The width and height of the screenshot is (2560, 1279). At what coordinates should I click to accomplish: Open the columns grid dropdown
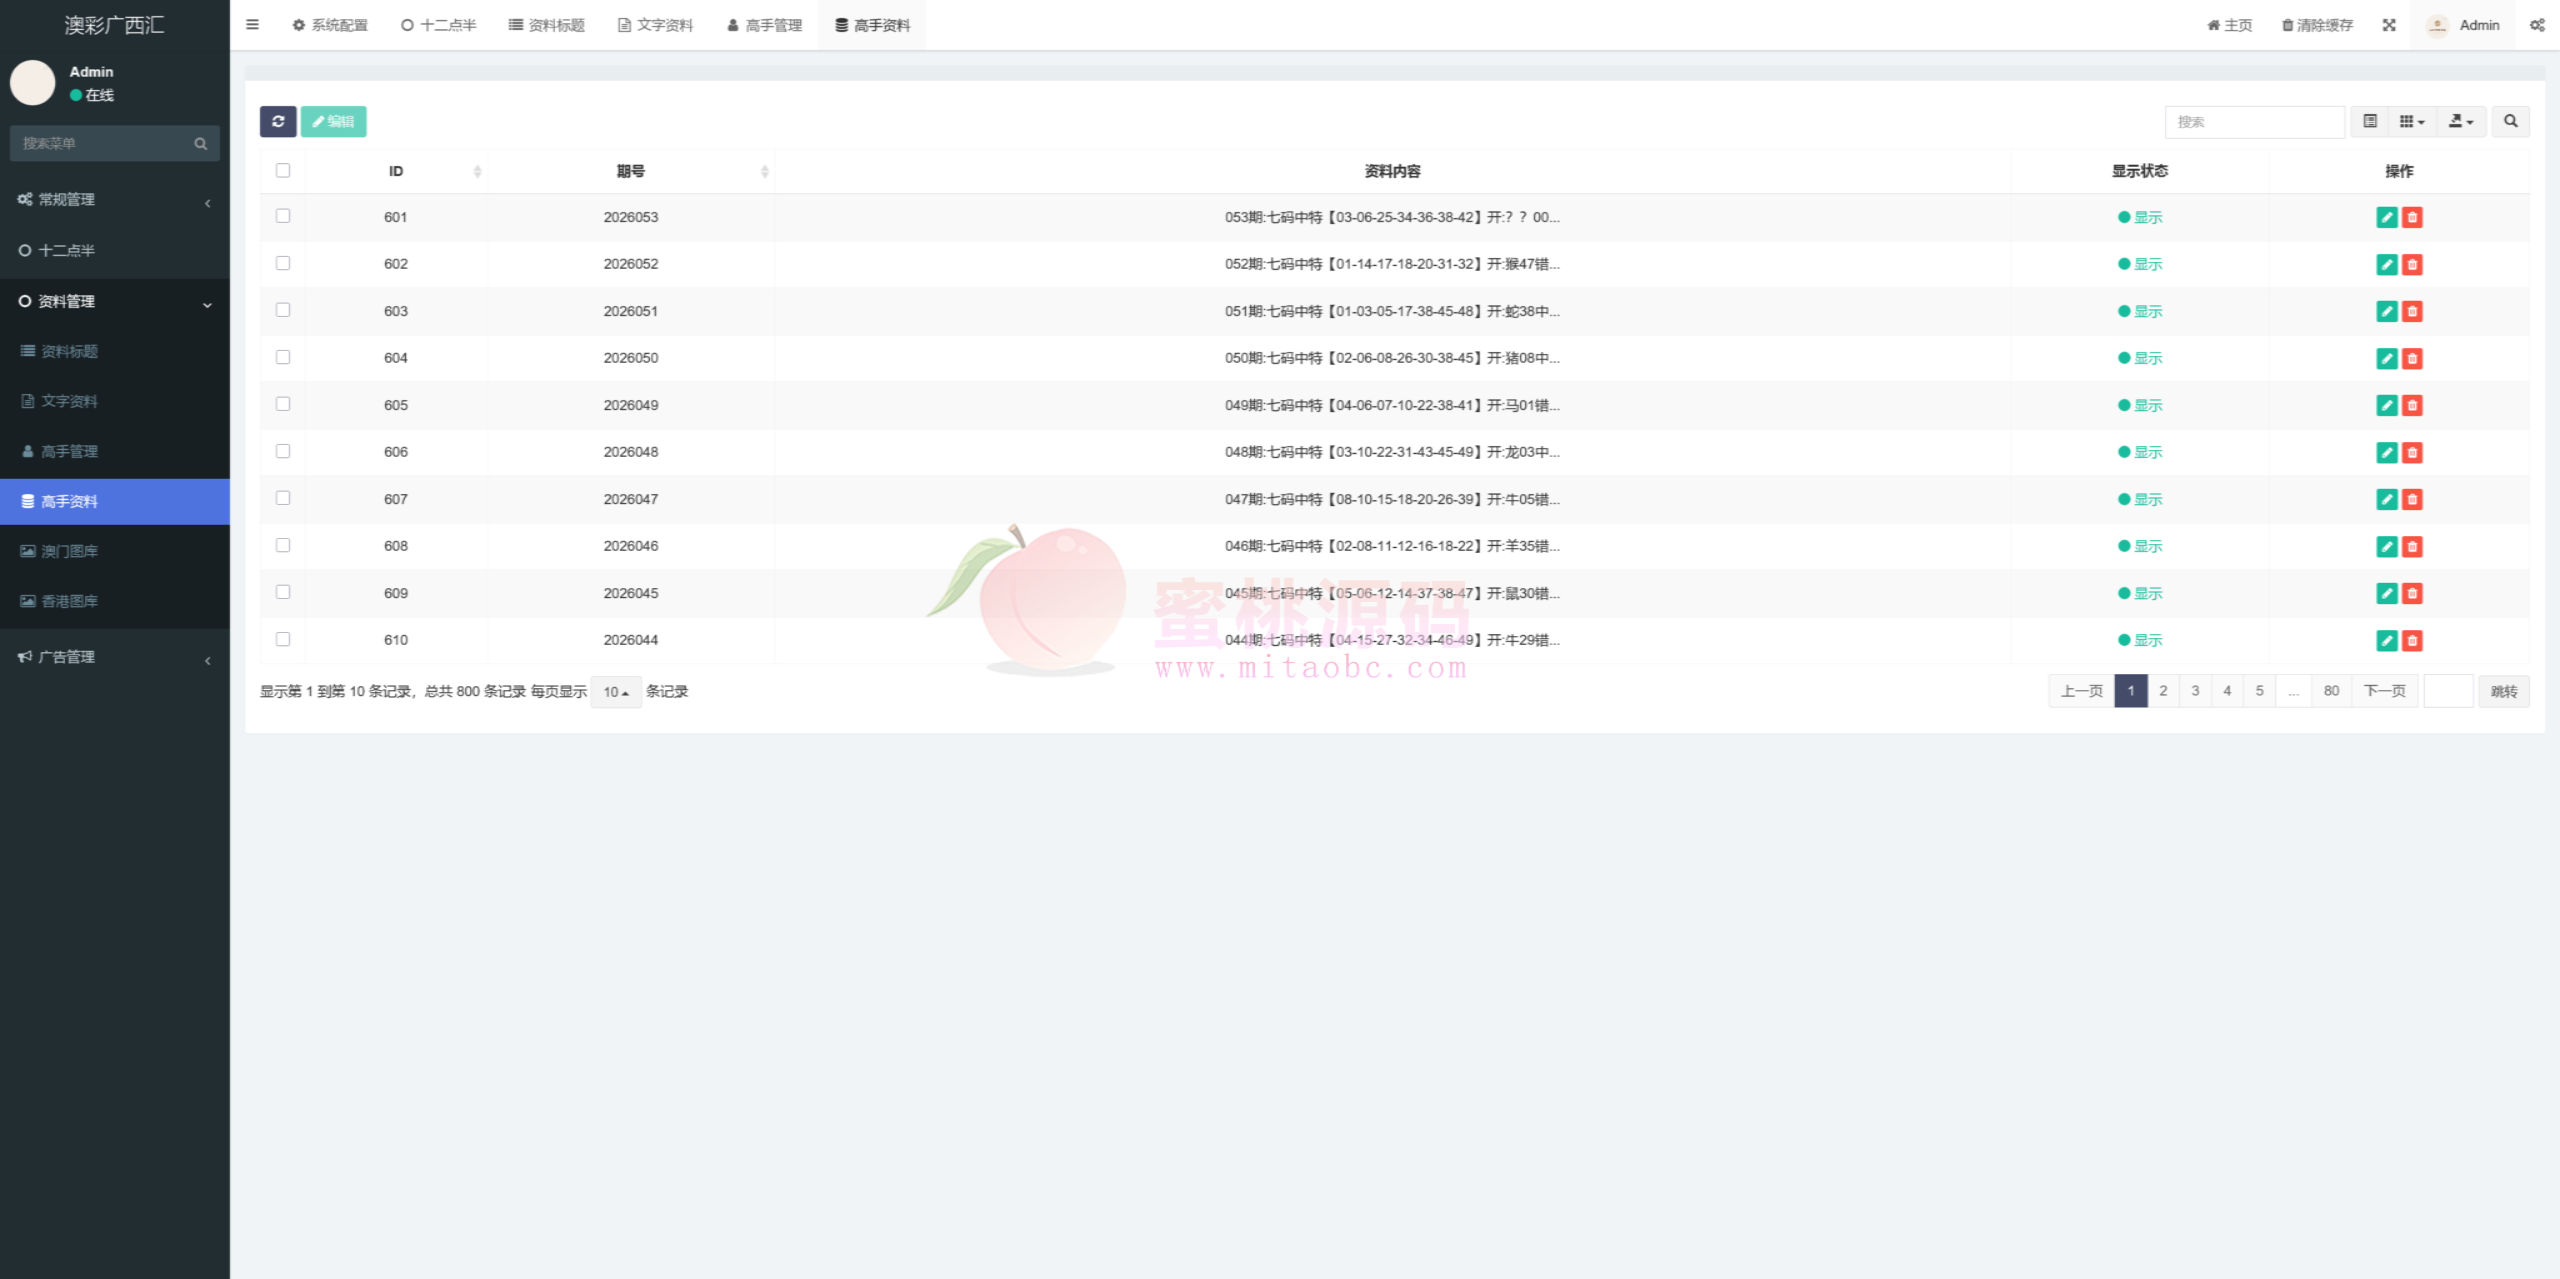pyautogui.click(x=2411, y=121)
